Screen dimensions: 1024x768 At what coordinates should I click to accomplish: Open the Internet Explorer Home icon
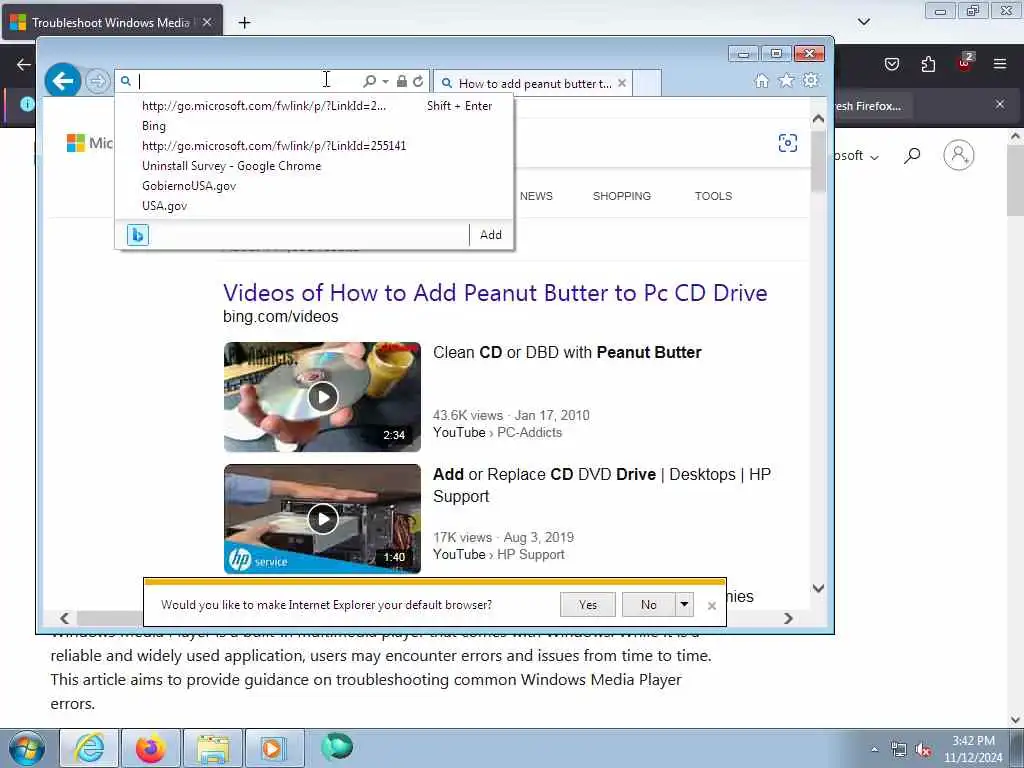(x=761, y=80)
